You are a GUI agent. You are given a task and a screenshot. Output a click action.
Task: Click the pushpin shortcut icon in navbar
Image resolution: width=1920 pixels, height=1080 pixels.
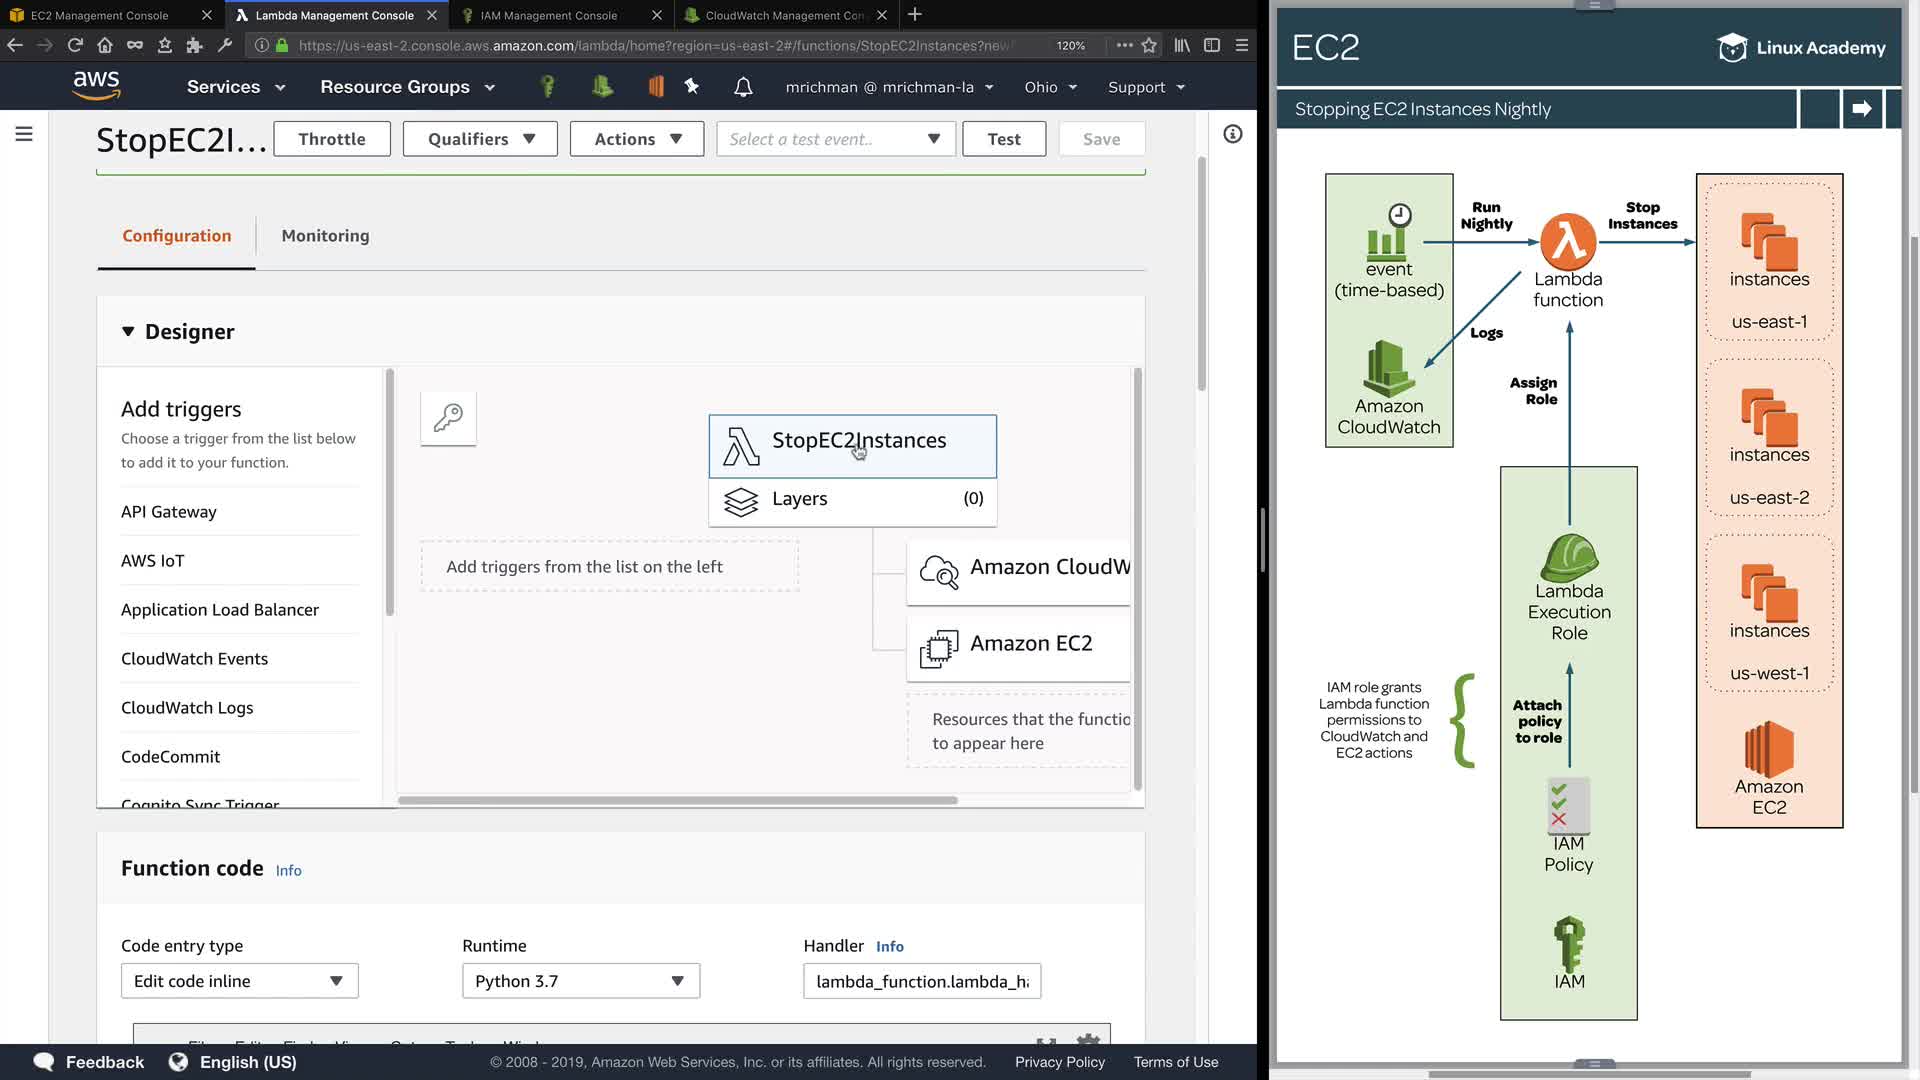click(692, 87)
